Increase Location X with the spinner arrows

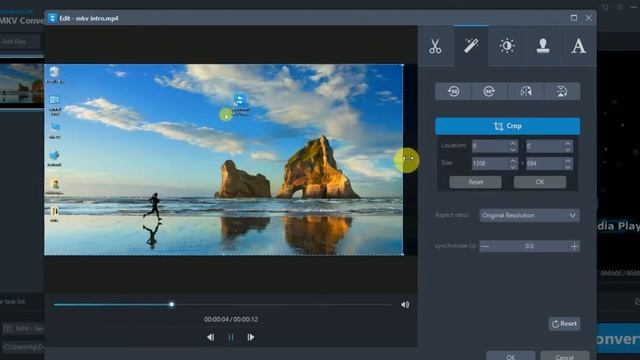pyautogui.click(x=513, y=143)
